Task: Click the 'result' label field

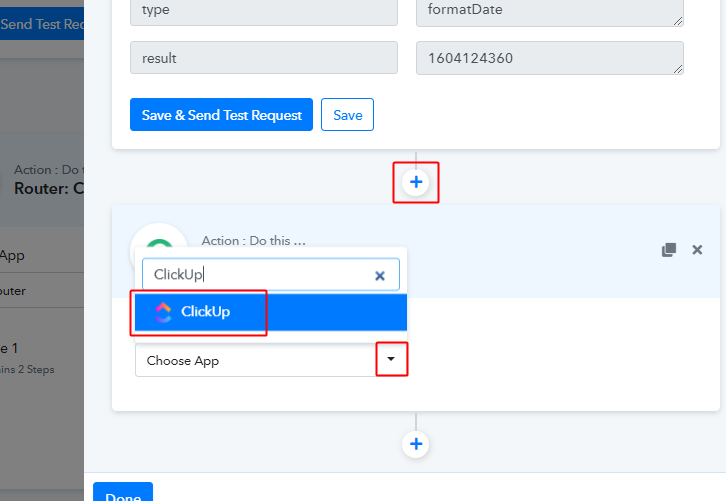Action: [263, 58]
